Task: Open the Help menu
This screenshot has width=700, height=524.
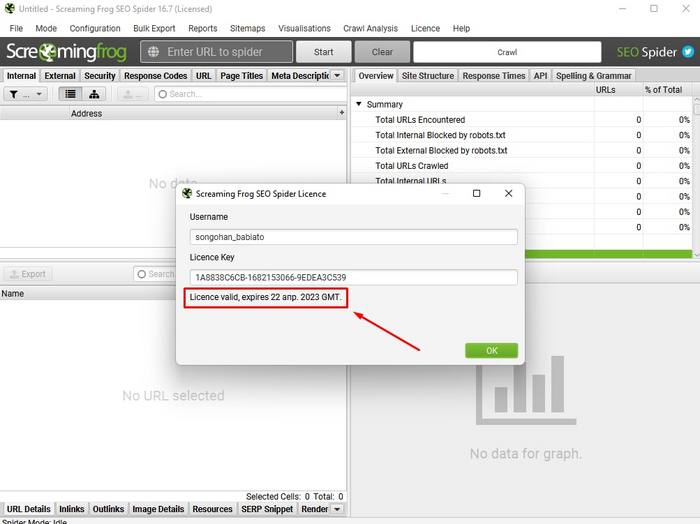Action: tap(461, 28)
